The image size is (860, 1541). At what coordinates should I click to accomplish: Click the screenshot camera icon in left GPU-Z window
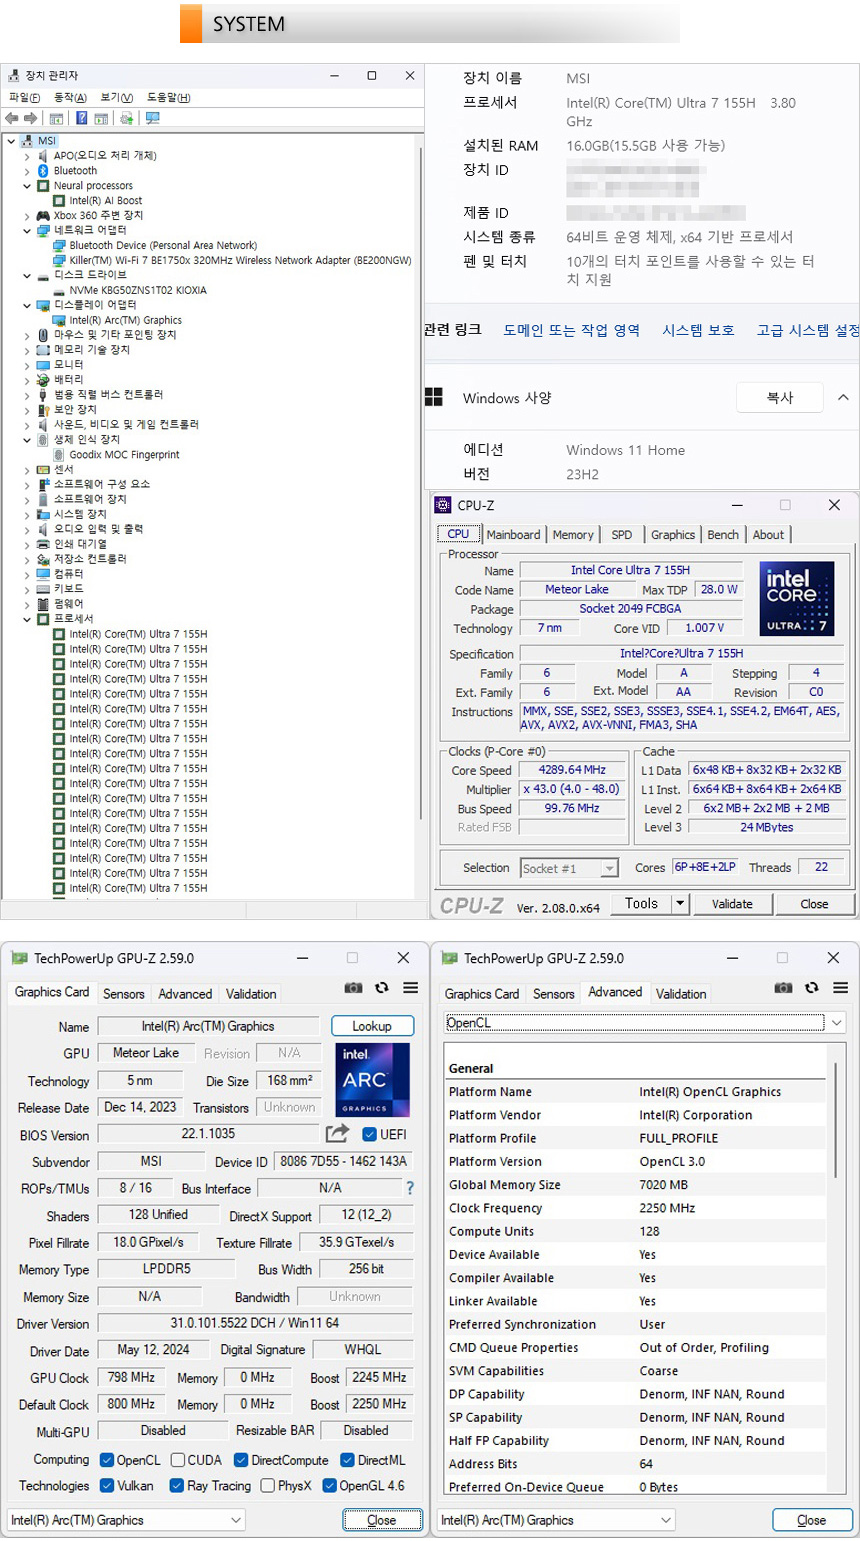[353, 988]
